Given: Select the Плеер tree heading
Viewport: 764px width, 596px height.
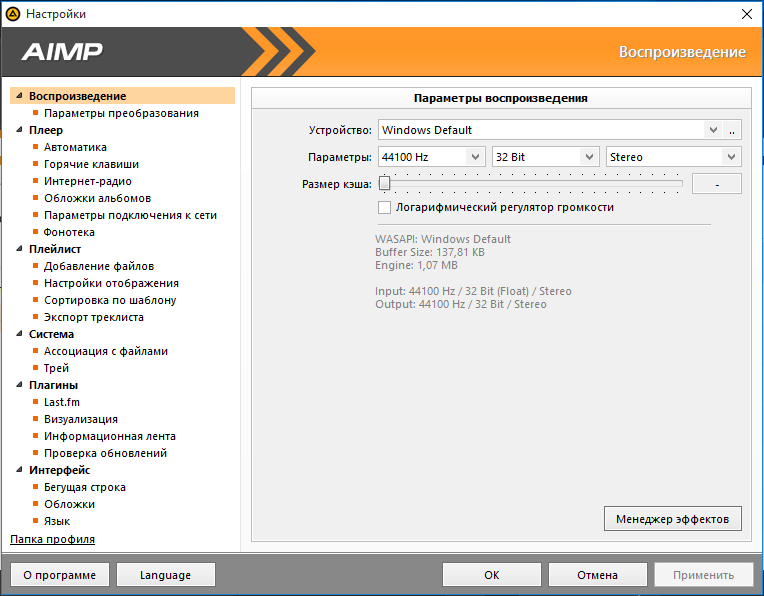Looking at the screenshot, I should (46, 130).
